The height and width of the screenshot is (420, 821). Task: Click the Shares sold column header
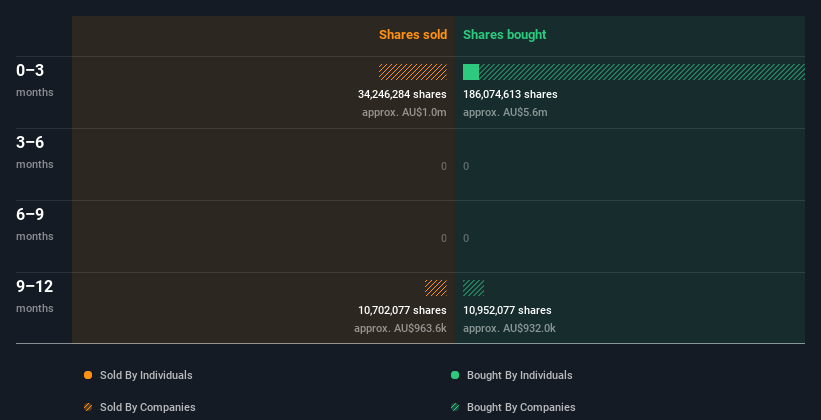tap(413, 35)
